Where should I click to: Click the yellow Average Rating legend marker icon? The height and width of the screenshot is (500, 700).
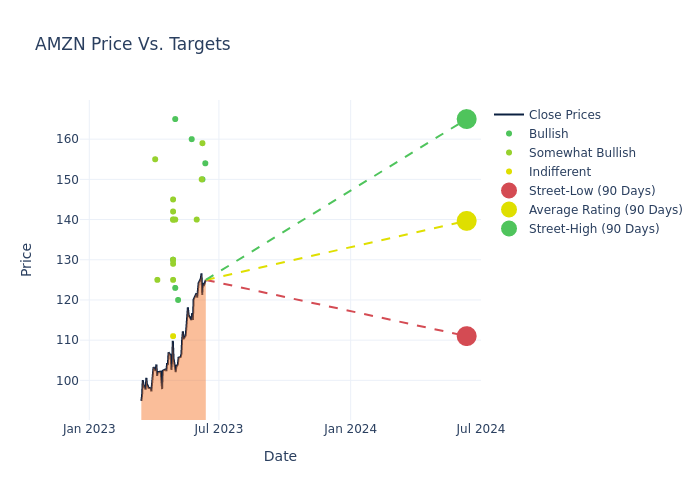coord(509,210)
